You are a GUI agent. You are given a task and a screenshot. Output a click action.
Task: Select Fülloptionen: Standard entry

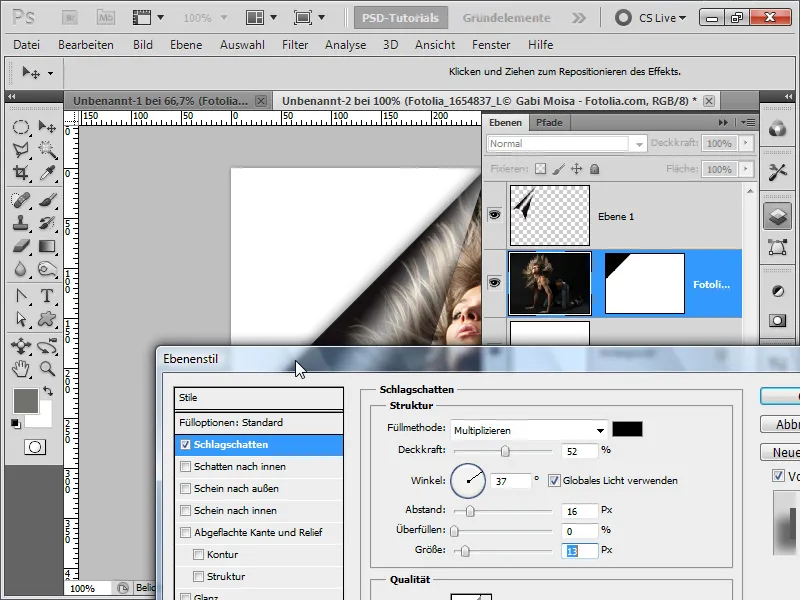258,422
